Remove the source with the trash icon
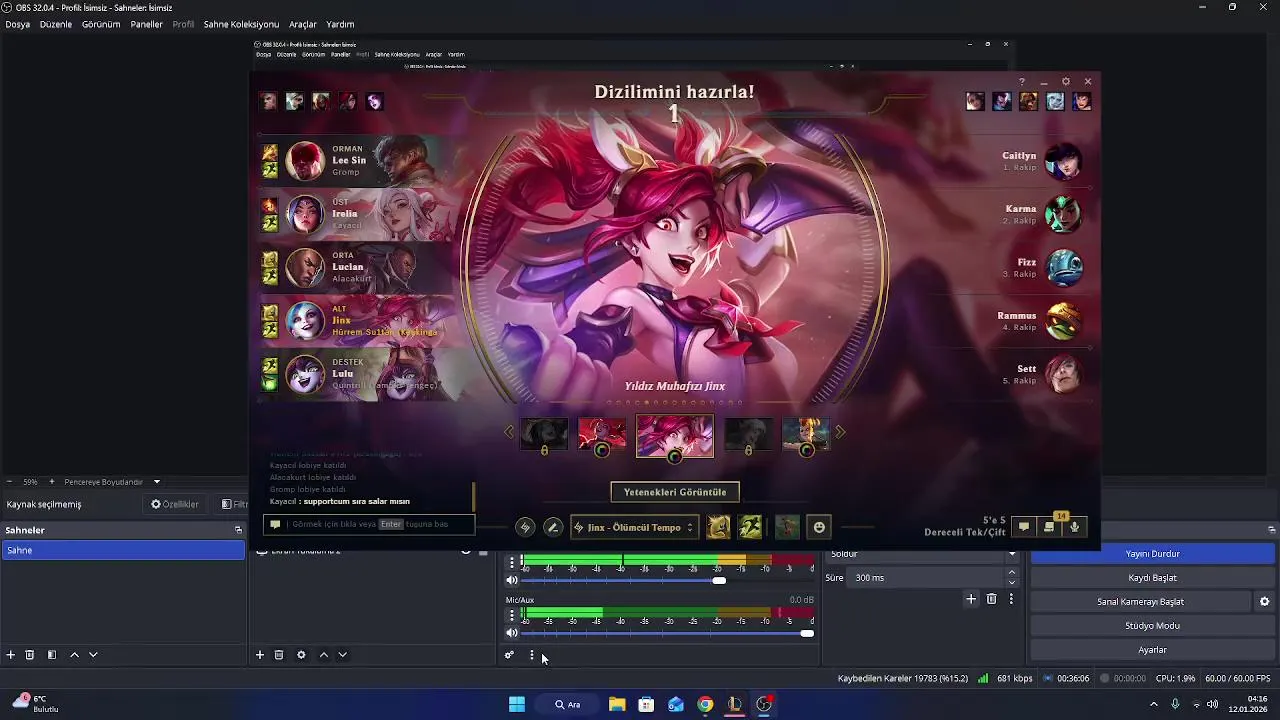 279,655
